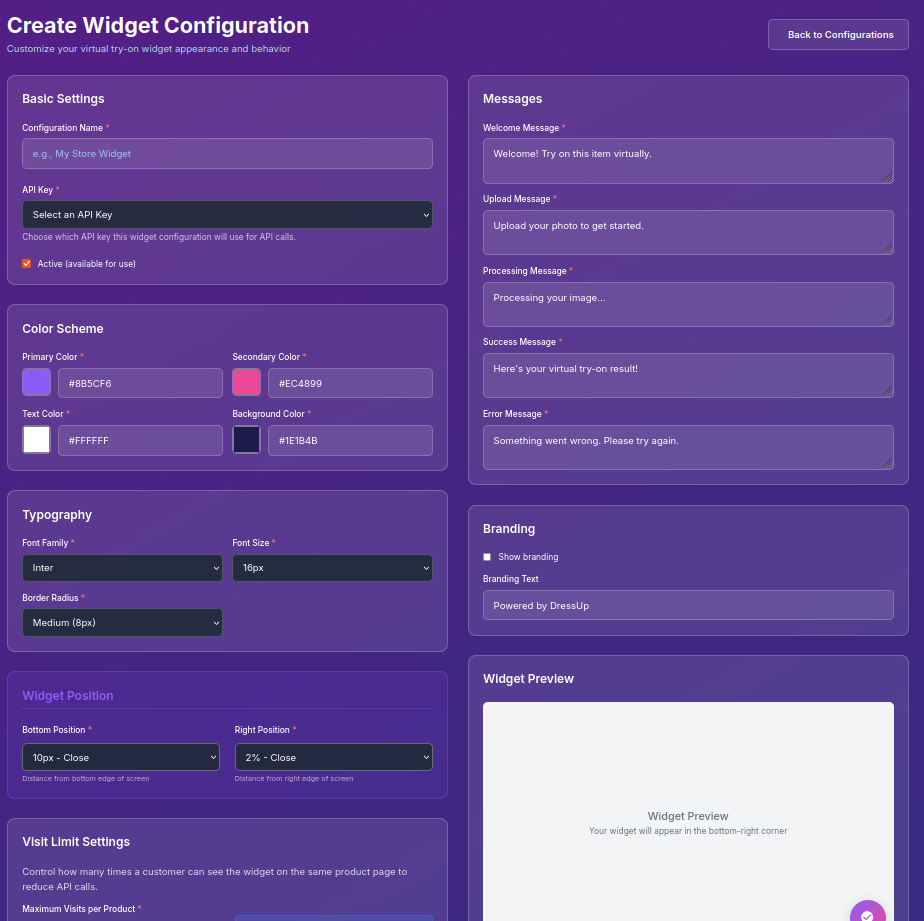The width and height of the screenshot is (924, 921).
Task: Click the Branding Text field
Action: (688, 604)
